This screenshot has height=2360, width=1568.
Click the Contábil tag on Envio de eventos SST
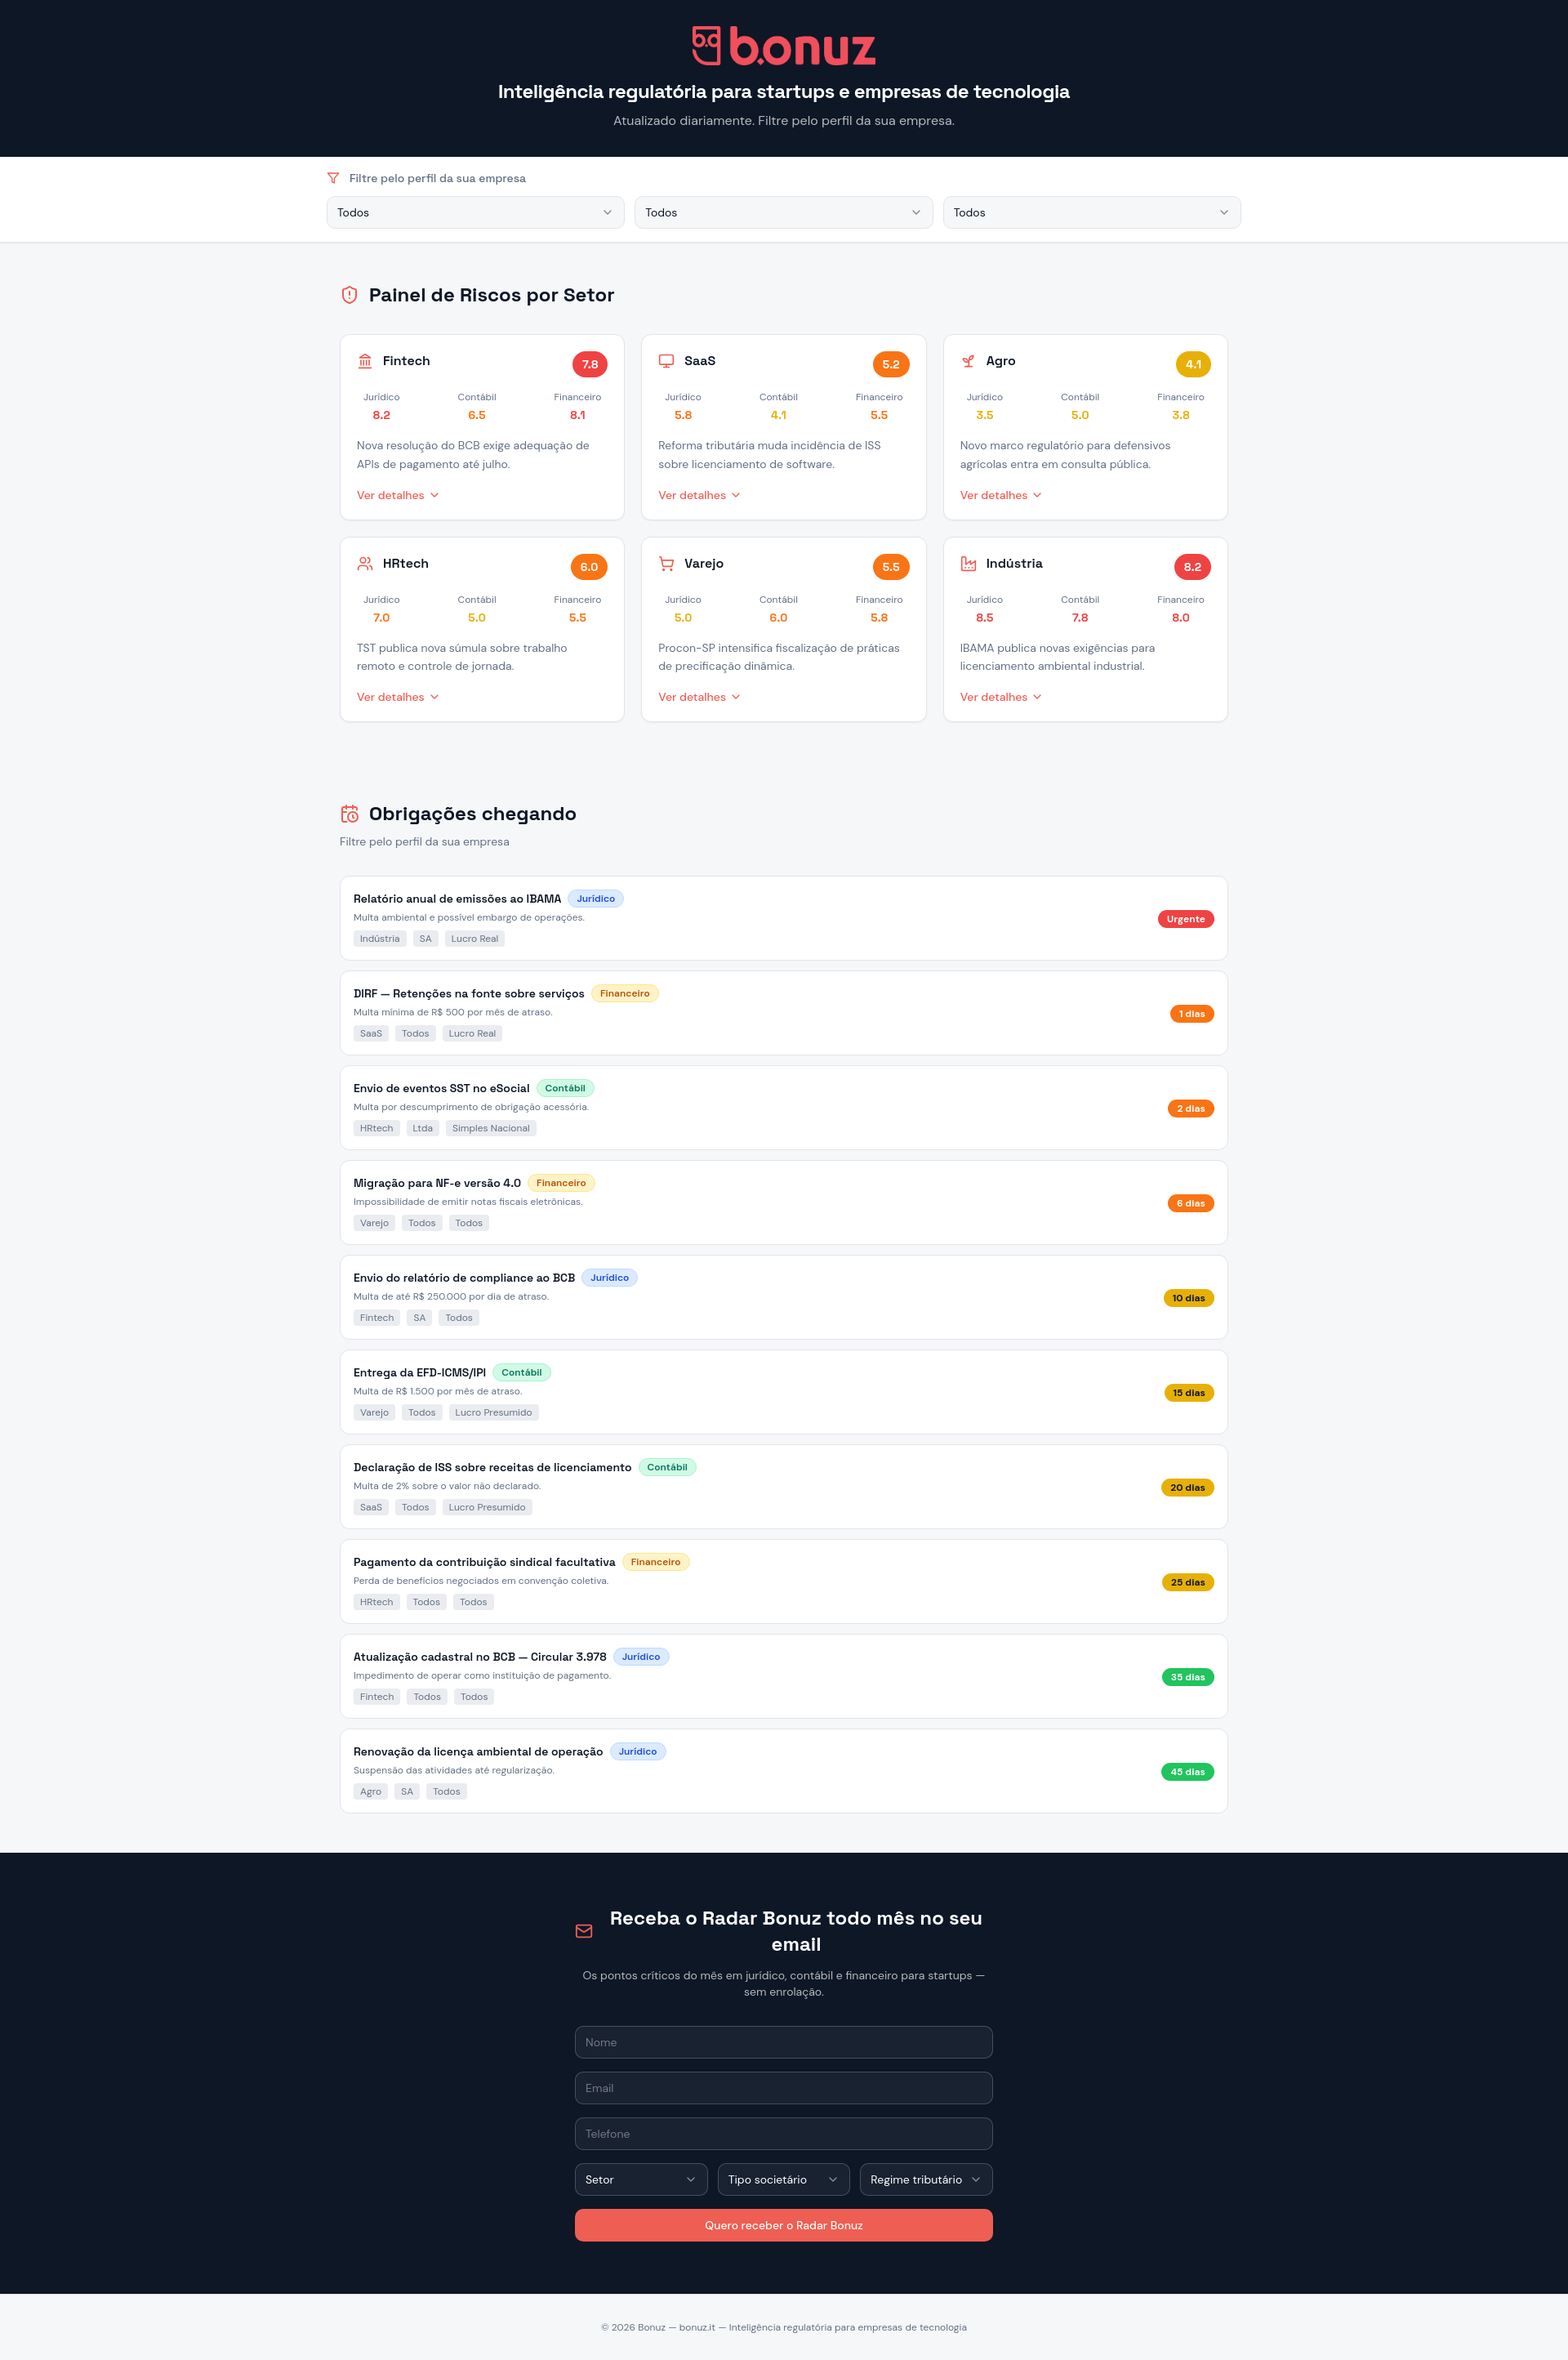(565, 1088)
